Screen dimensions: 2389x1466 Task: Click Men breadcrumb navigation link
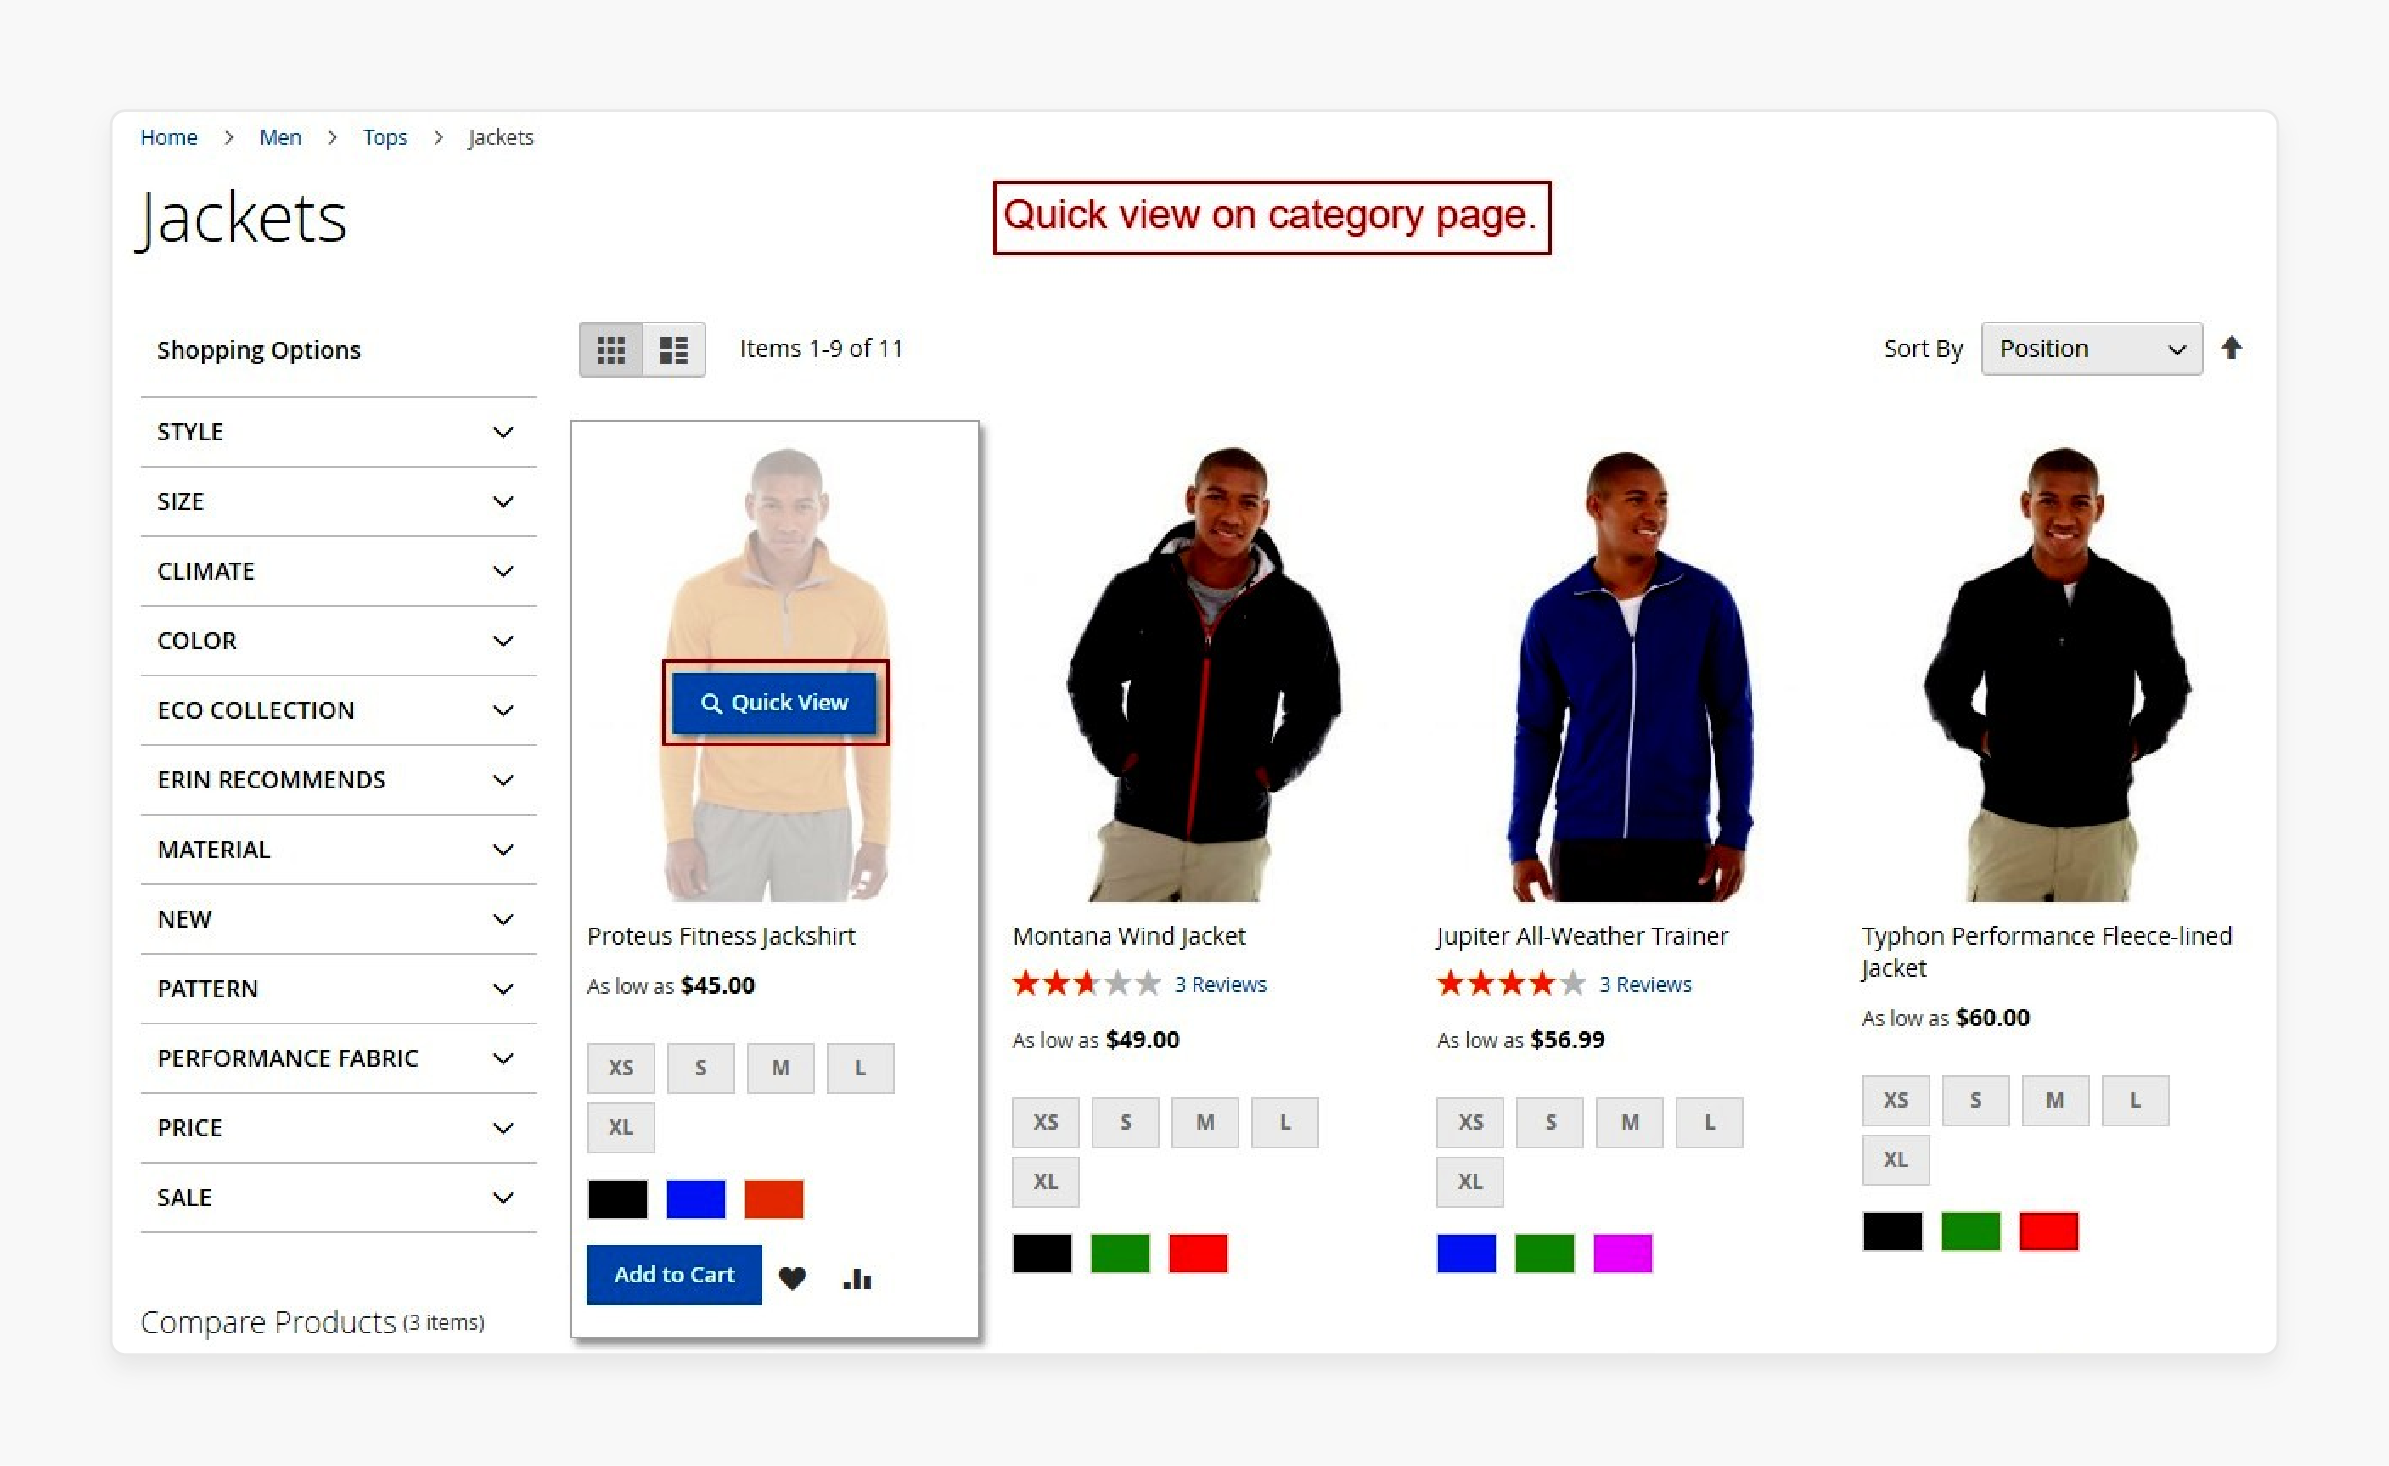pos(278,137)
